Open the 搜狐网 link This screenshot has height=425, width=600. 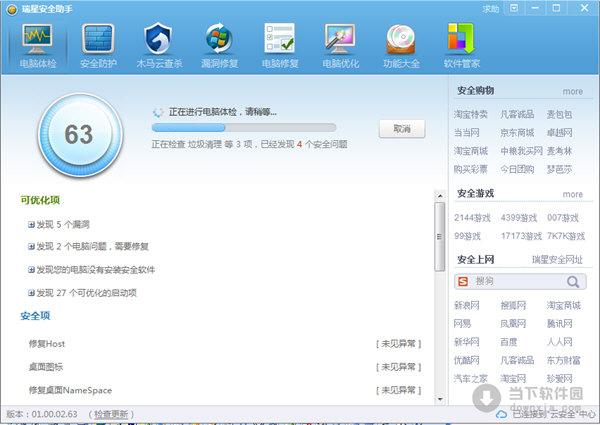tap(513, 305)
